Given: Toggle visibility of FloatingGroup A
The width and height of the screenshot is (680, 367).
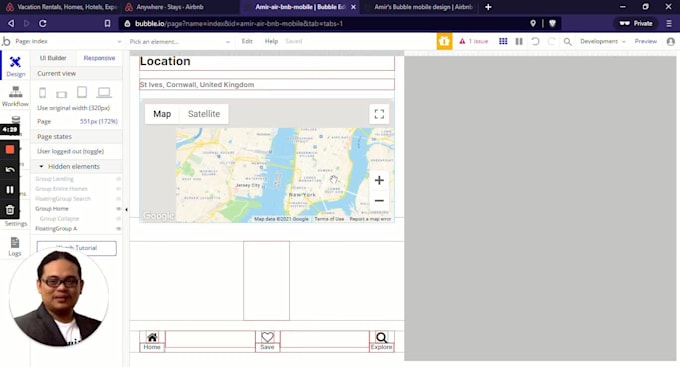Looking at the screenshot, I should tap(118, 229).
